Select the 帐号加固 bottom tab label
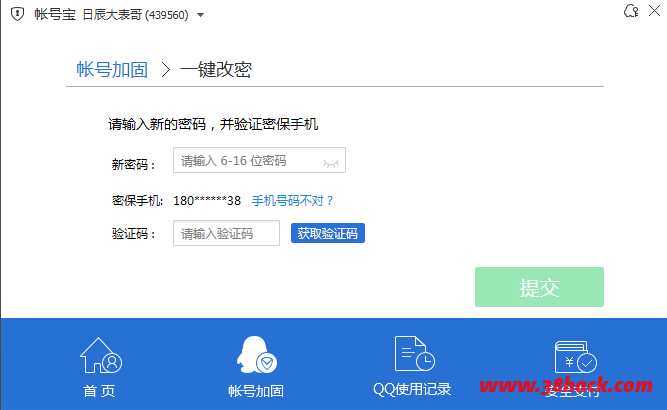 256,390
